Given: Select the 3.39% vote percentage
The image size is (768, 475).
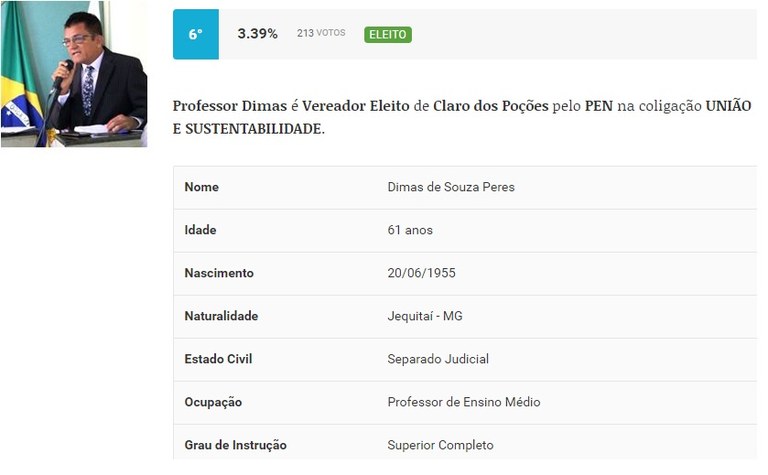Looking at the screenshot, I should pyautogui.click(x=257, y=34).
